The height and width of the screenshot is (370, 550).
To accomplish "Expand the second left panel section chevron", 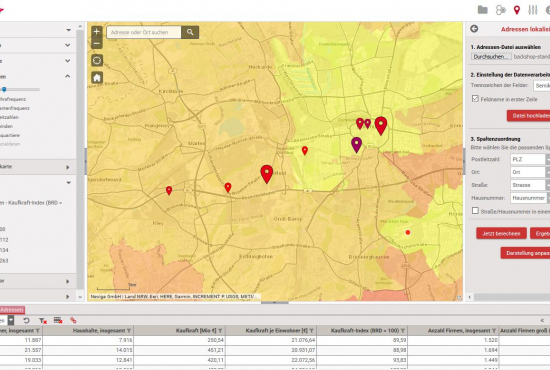I will pyautogui.click(x=68, y=45).
